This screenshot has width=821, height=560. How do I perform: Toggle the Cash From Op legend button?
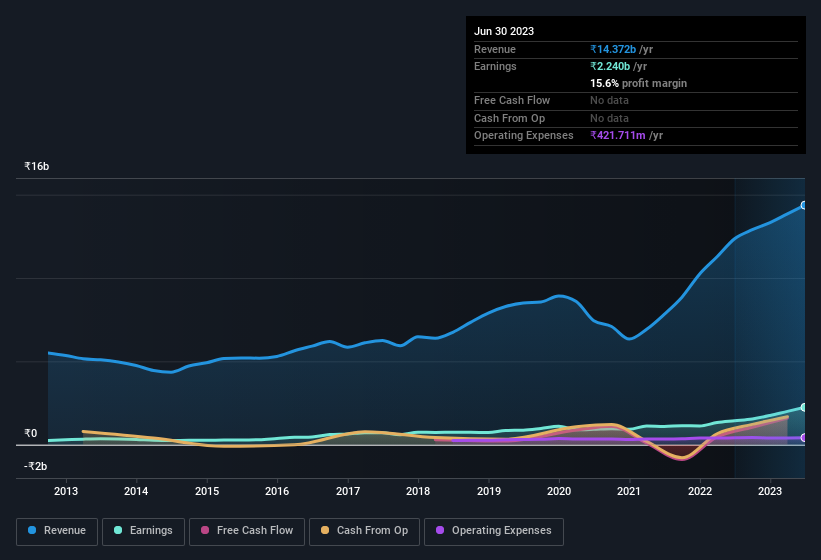coord(364,531)
